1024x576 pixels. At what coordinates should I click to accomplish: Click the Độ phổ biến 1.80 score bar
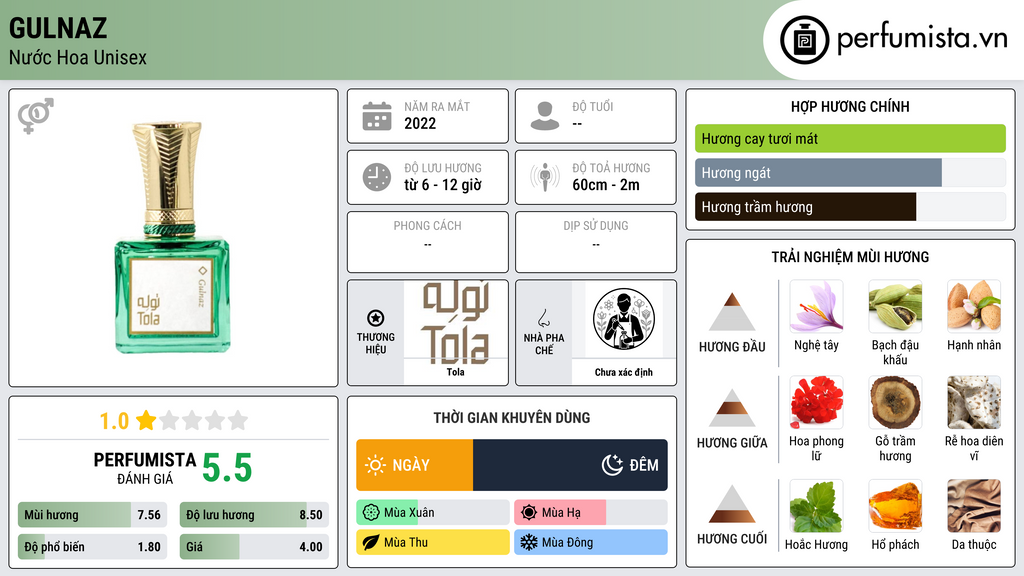point(92,547)
